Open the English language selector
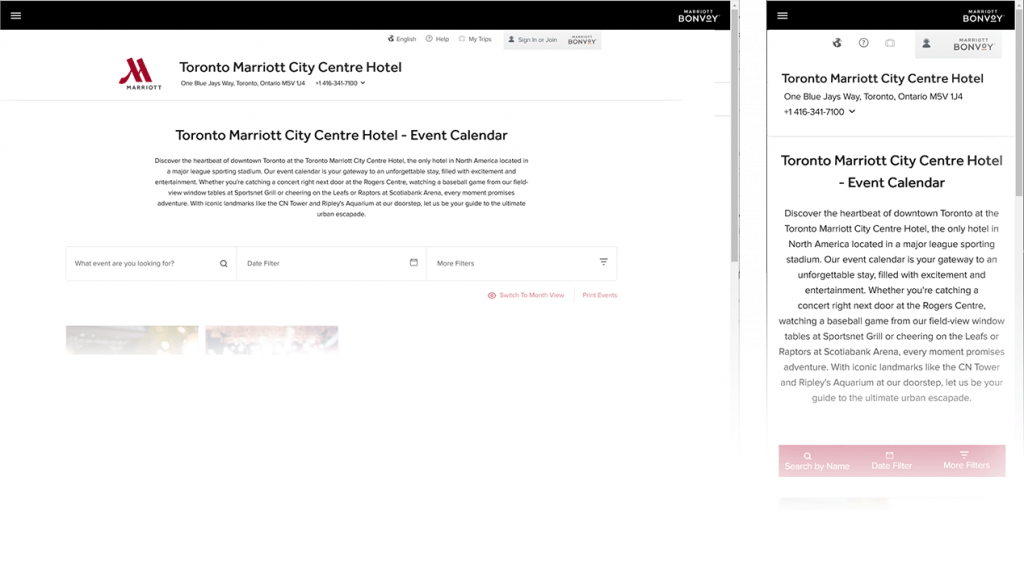 402,39
